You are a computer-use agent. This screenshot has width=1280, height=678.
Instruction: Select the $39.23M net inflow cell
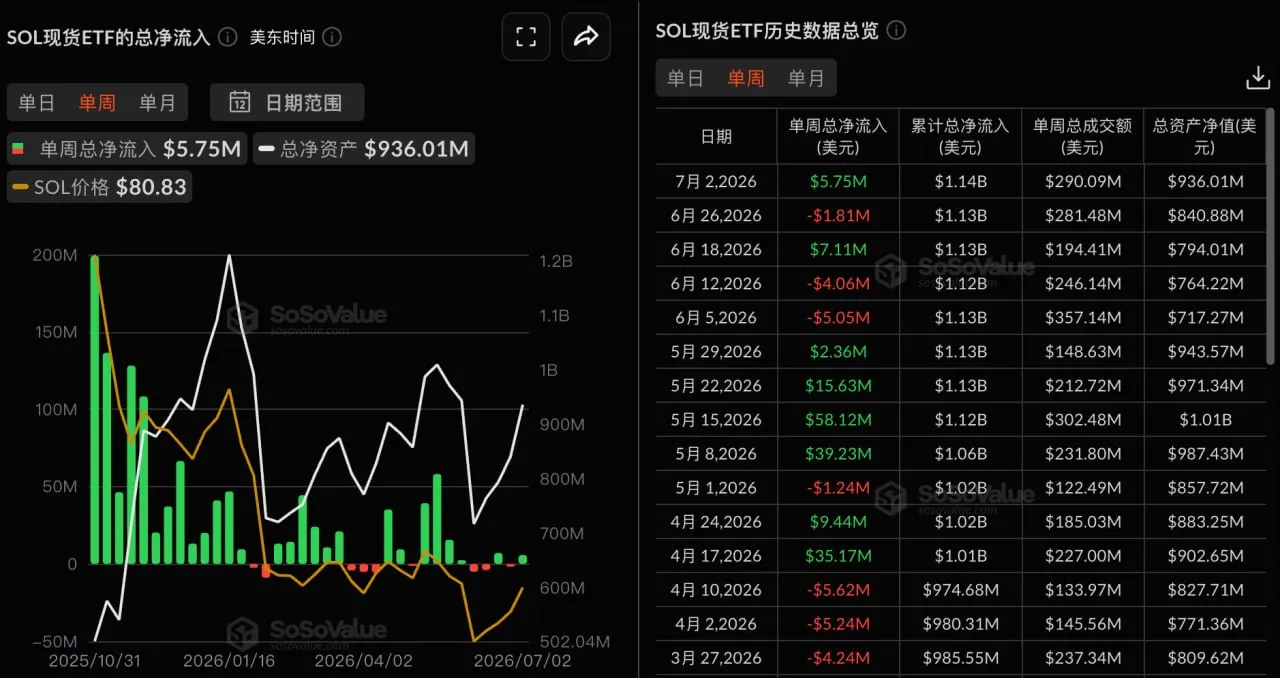(838, 453)
